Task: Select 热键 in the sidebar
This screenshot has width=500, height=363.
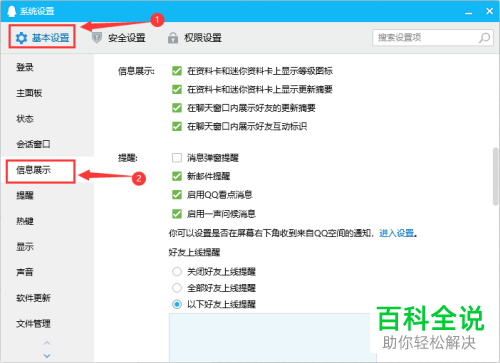Action: (x=25, y=221)
